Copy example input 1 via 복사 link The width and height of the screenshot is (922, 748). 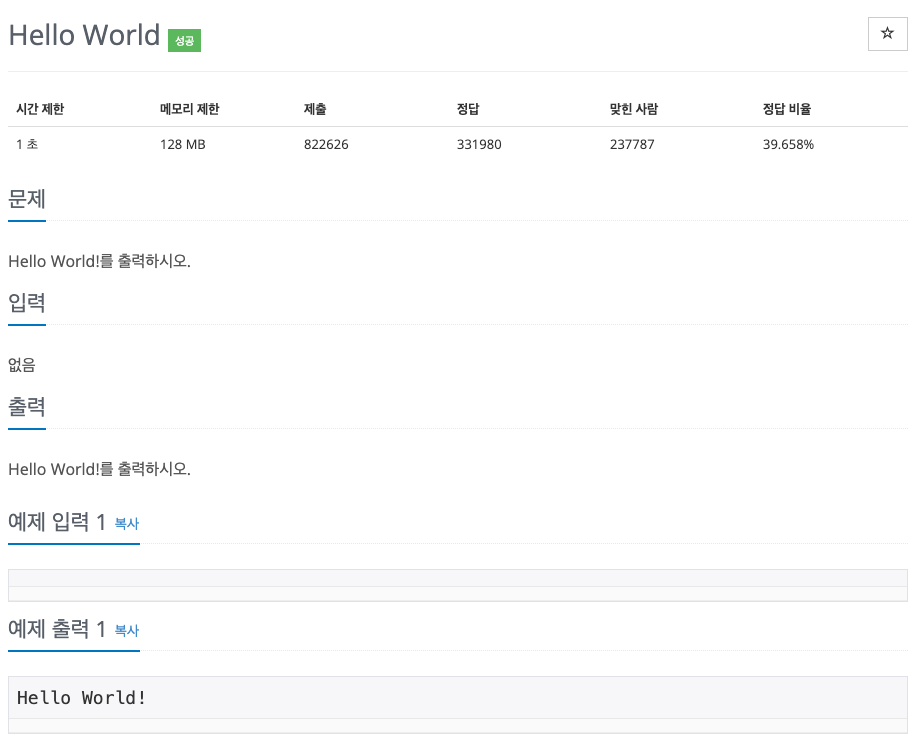click(126, 523)
